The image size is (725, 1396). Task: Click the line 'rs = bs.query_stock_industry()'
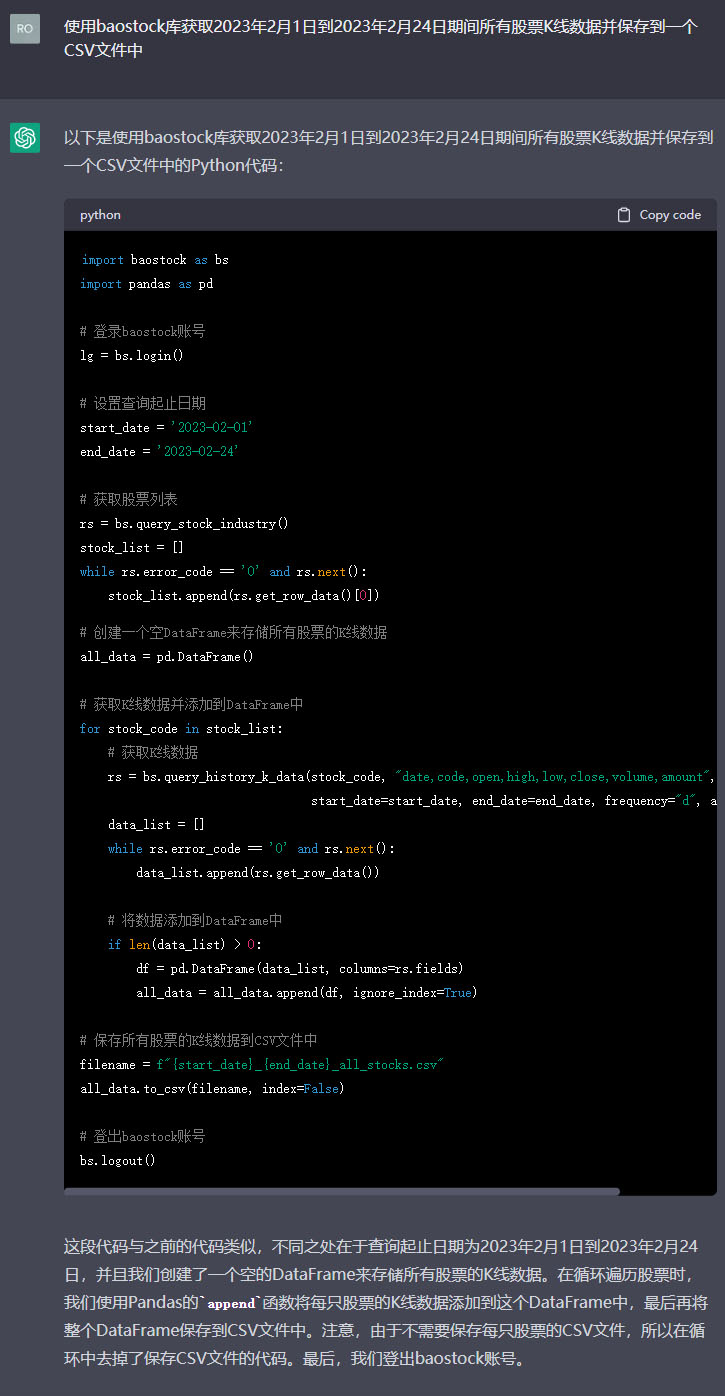pos(184,524)
